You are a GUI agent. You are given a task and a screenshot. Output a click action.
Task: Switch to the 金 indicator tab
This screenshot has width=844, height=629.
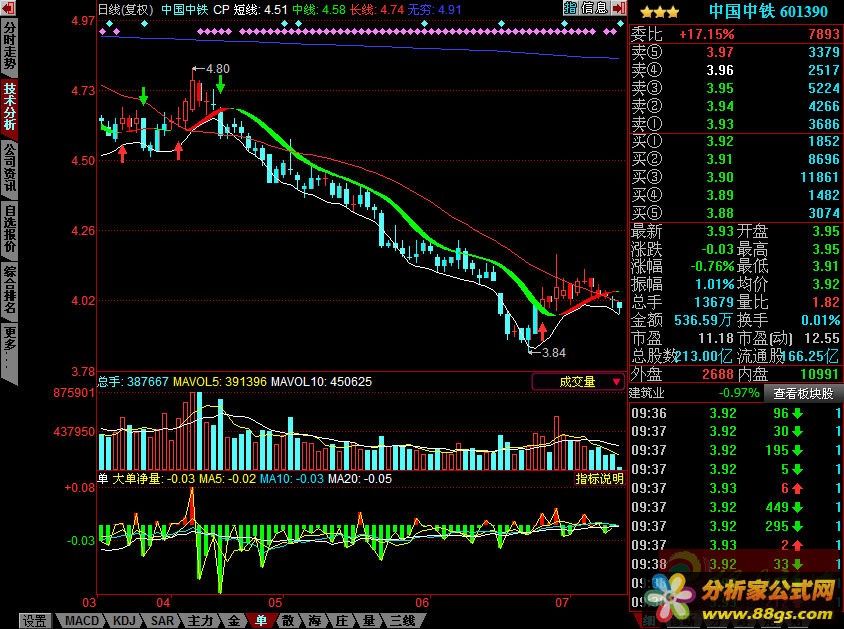[234, 621]
